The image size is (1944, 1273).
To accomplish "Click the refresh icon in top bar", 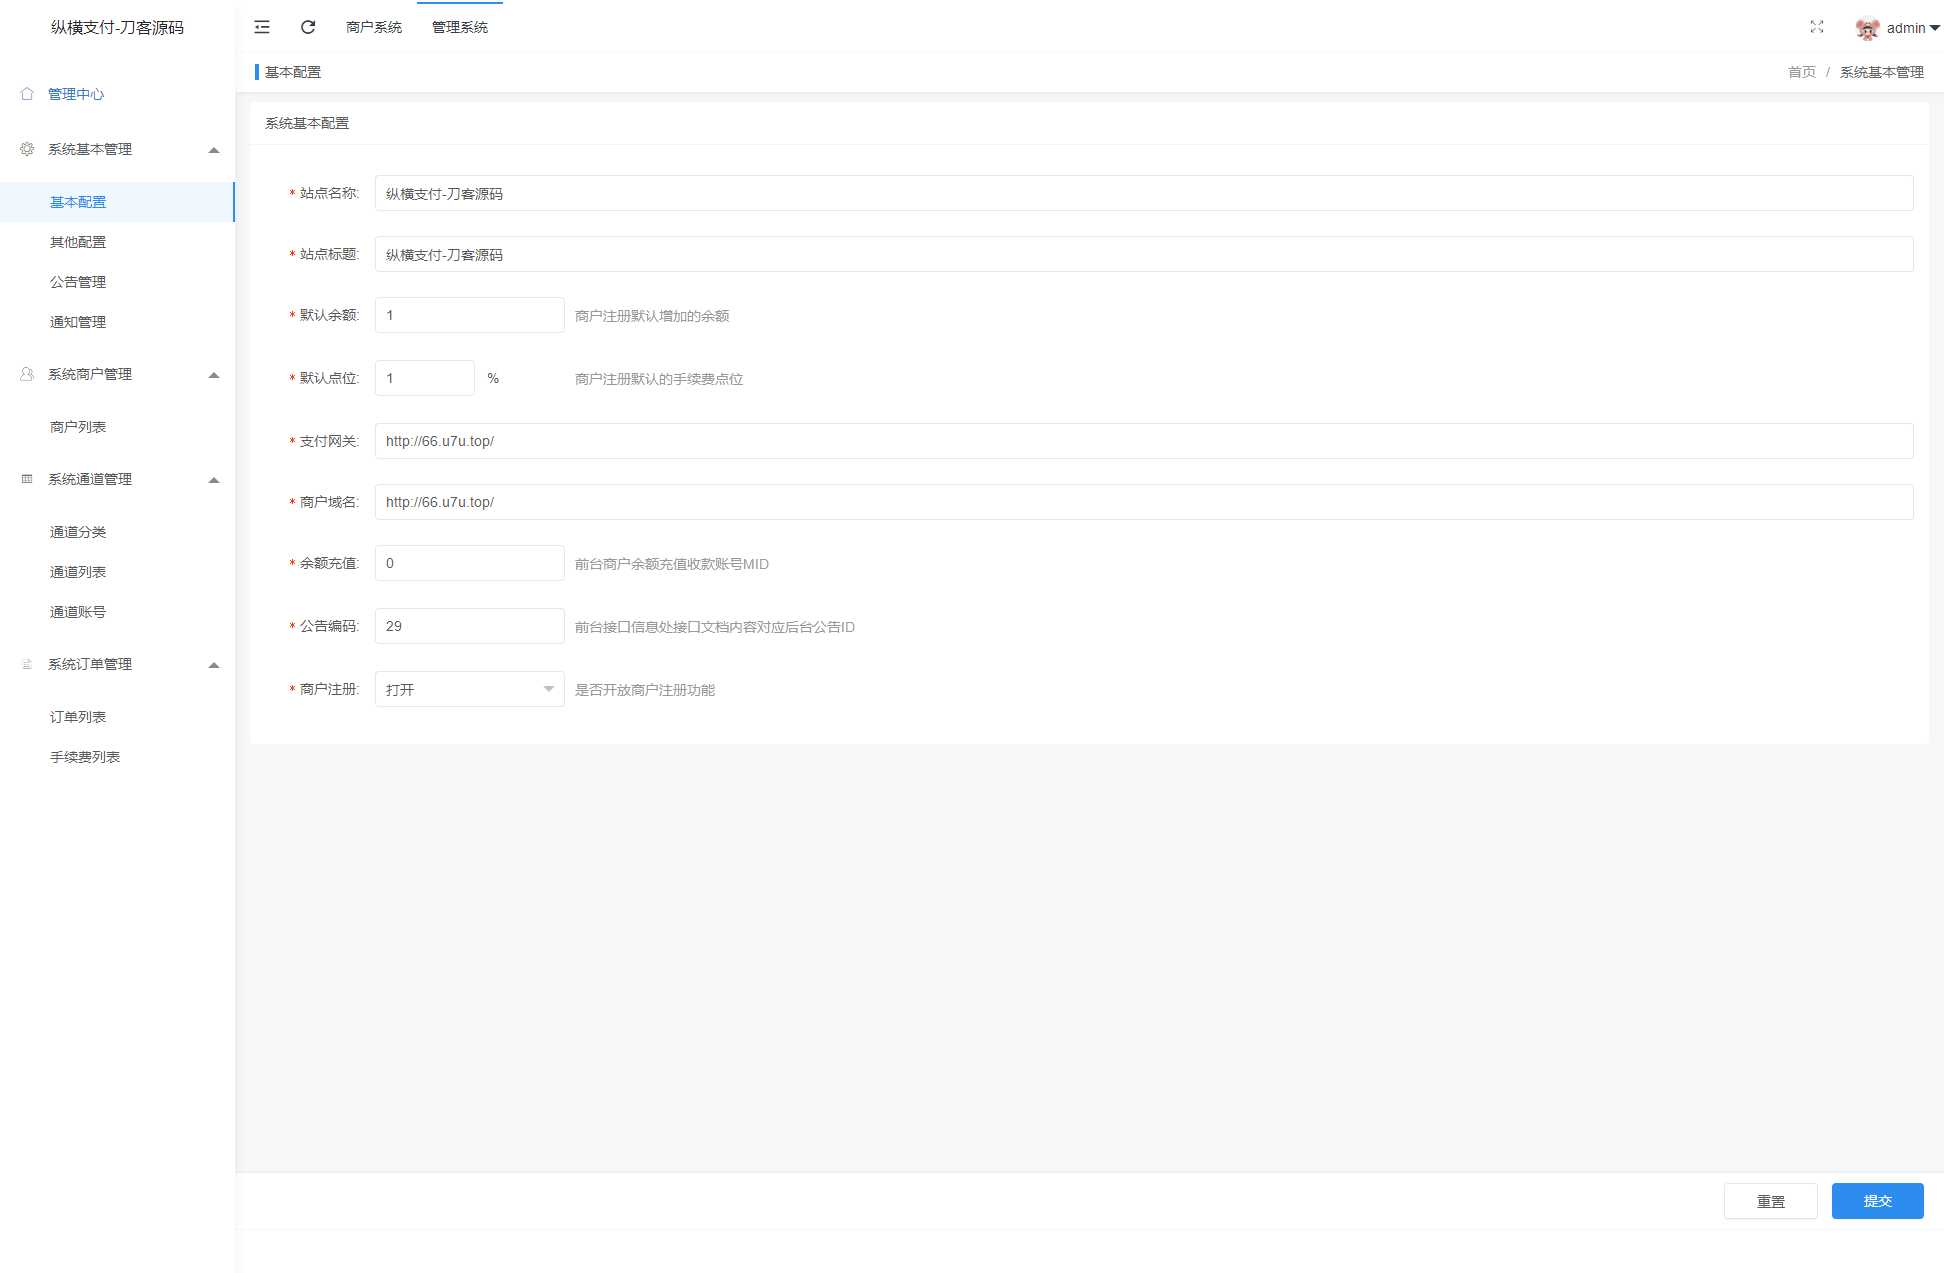I will [308, 27].
